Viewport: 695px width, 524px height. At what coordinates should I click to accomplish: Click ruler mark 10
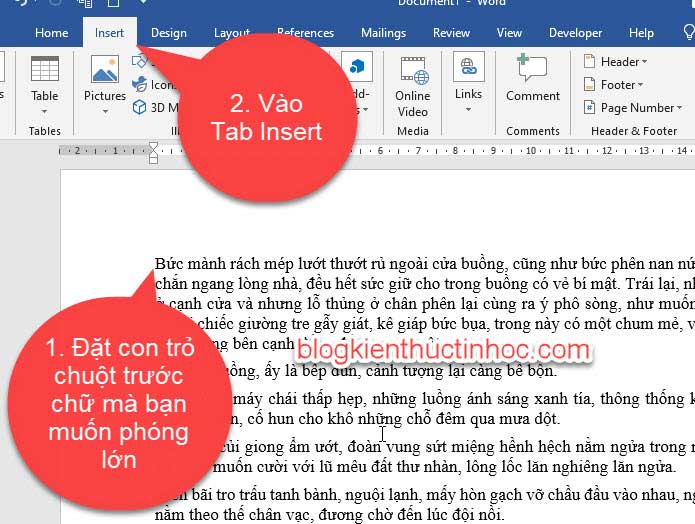[531, 151]
